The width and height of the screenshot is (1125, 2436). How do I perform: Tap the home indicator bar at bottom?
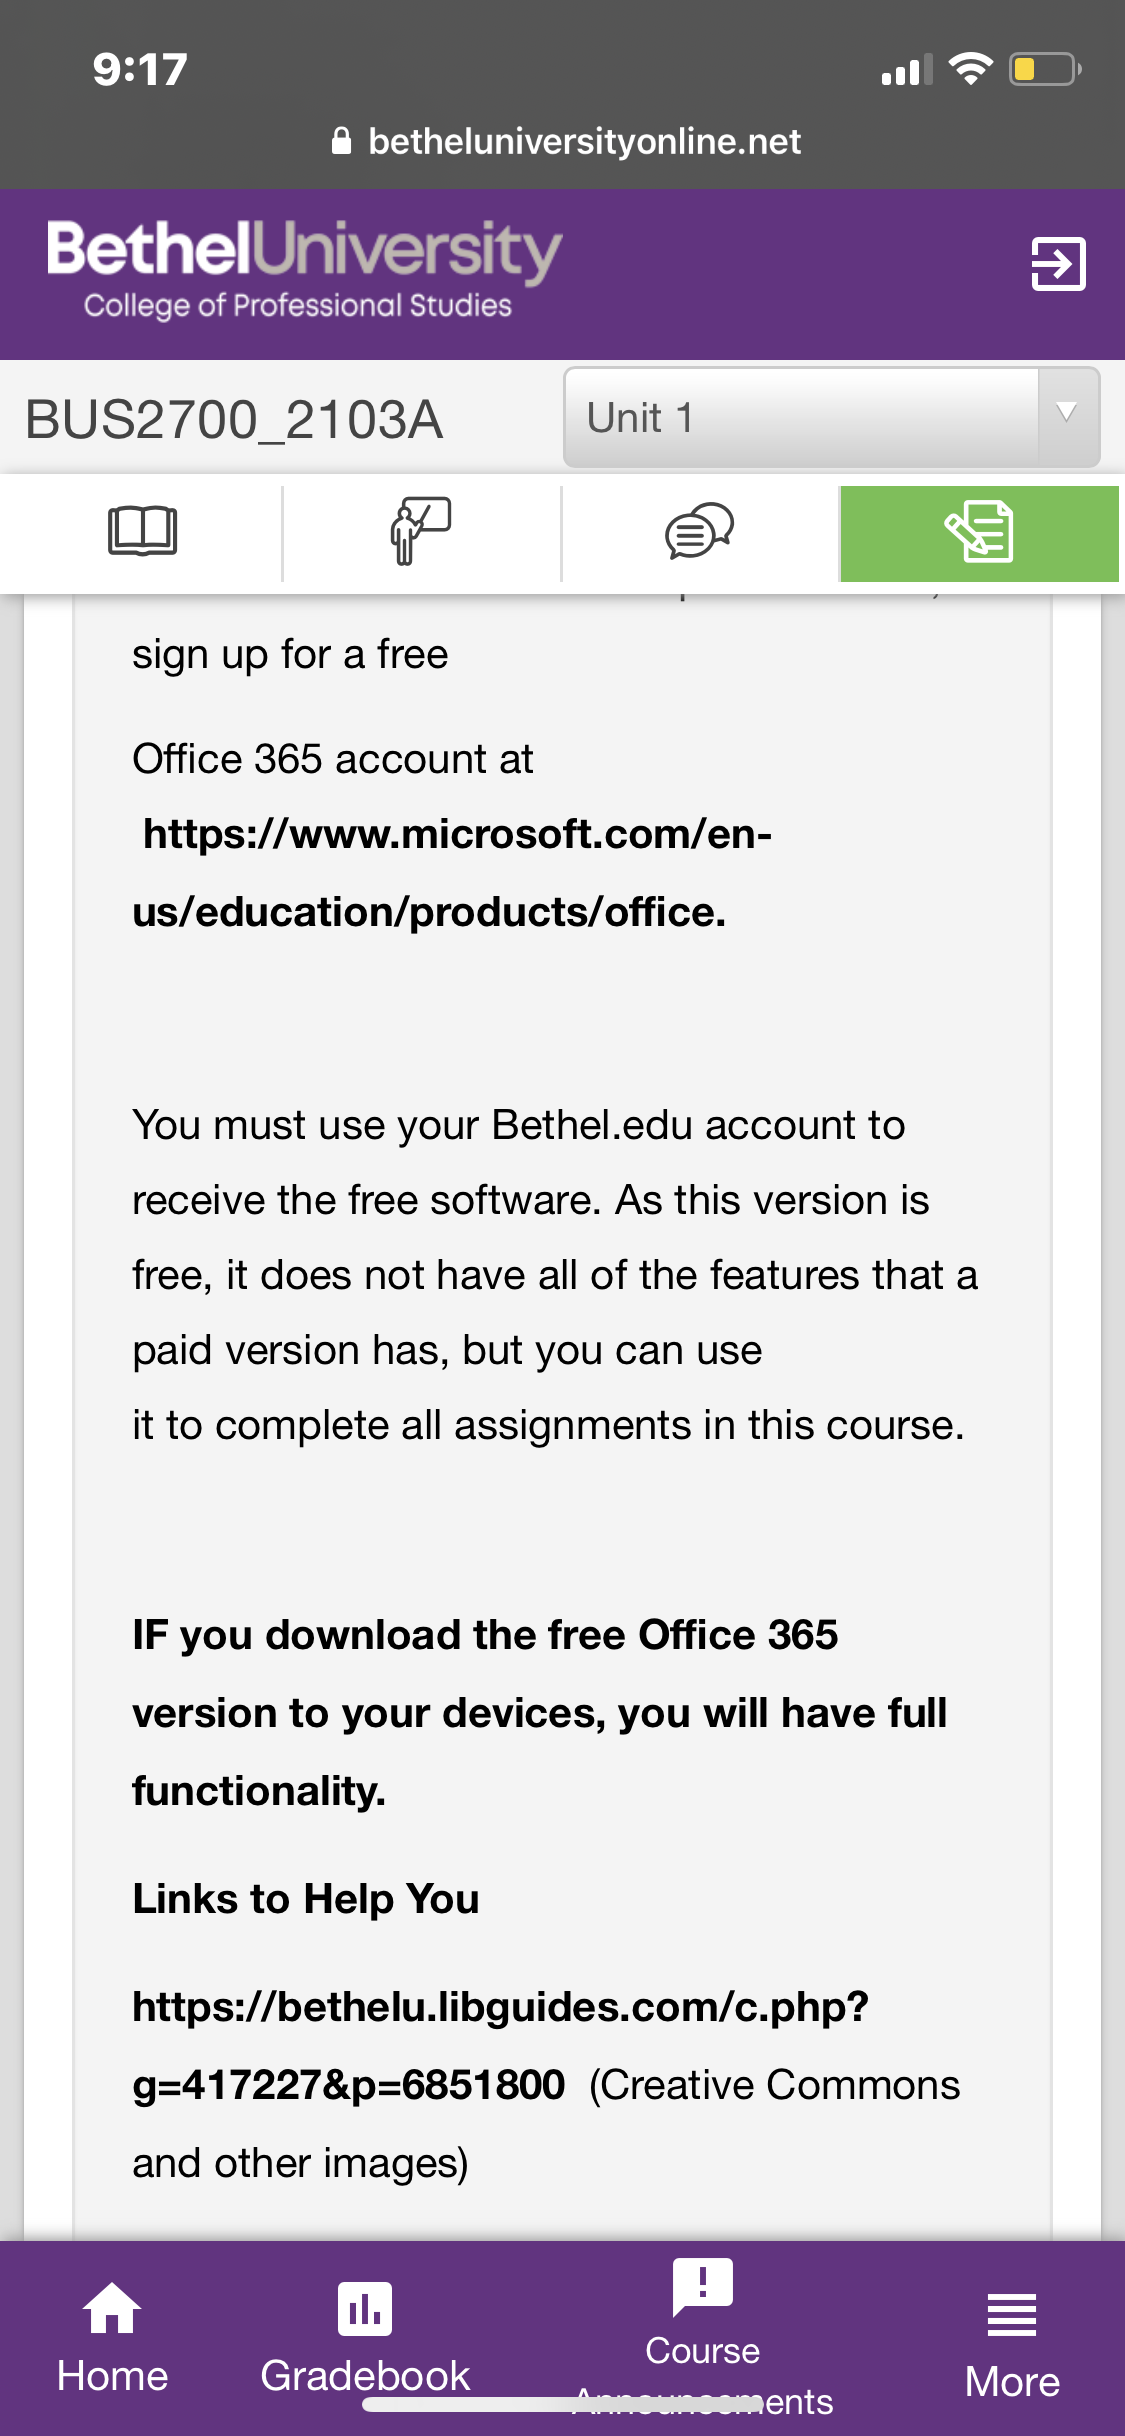563,2405
